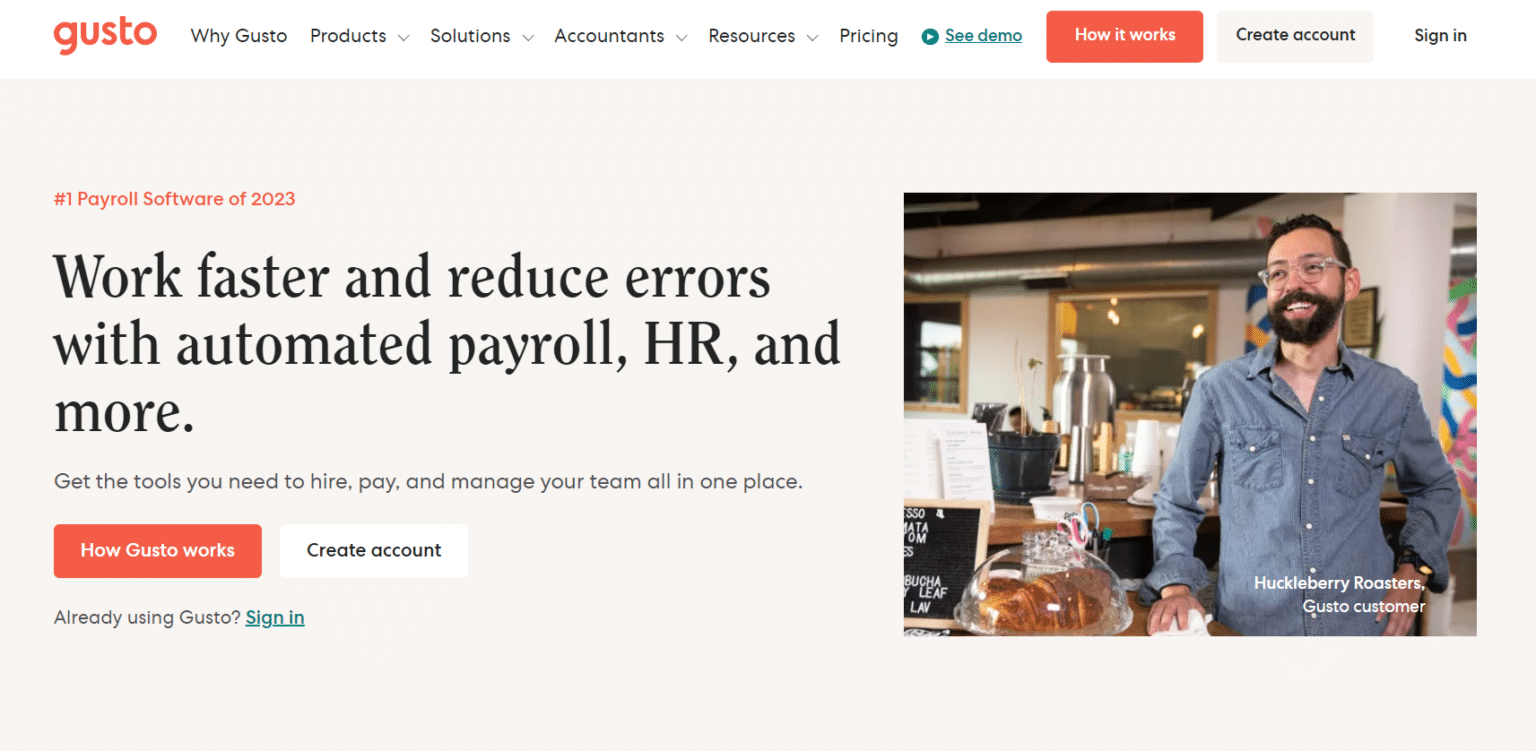Expand the Accountants chevron arrow
The image size is (1536, 751).
tap(681, 38)
